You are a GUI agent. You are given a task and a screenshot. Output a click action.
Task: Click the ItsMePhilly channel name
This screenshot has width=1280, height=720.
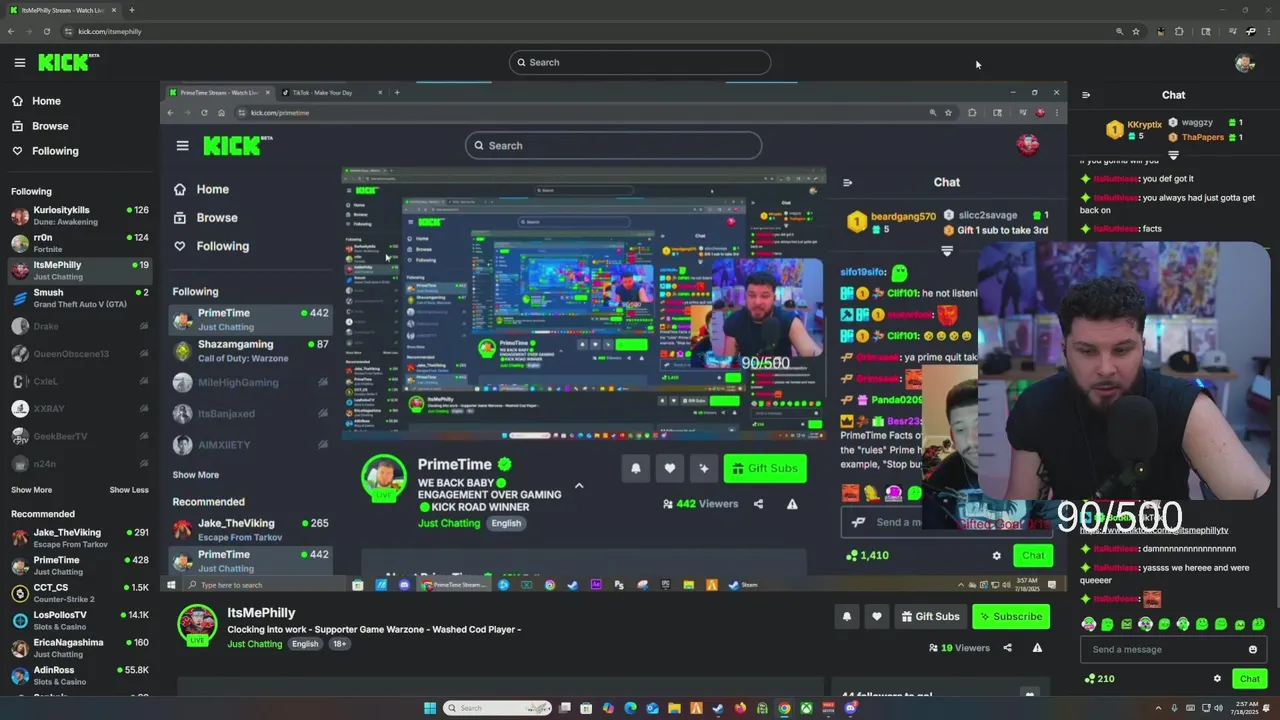click(261, 612)
